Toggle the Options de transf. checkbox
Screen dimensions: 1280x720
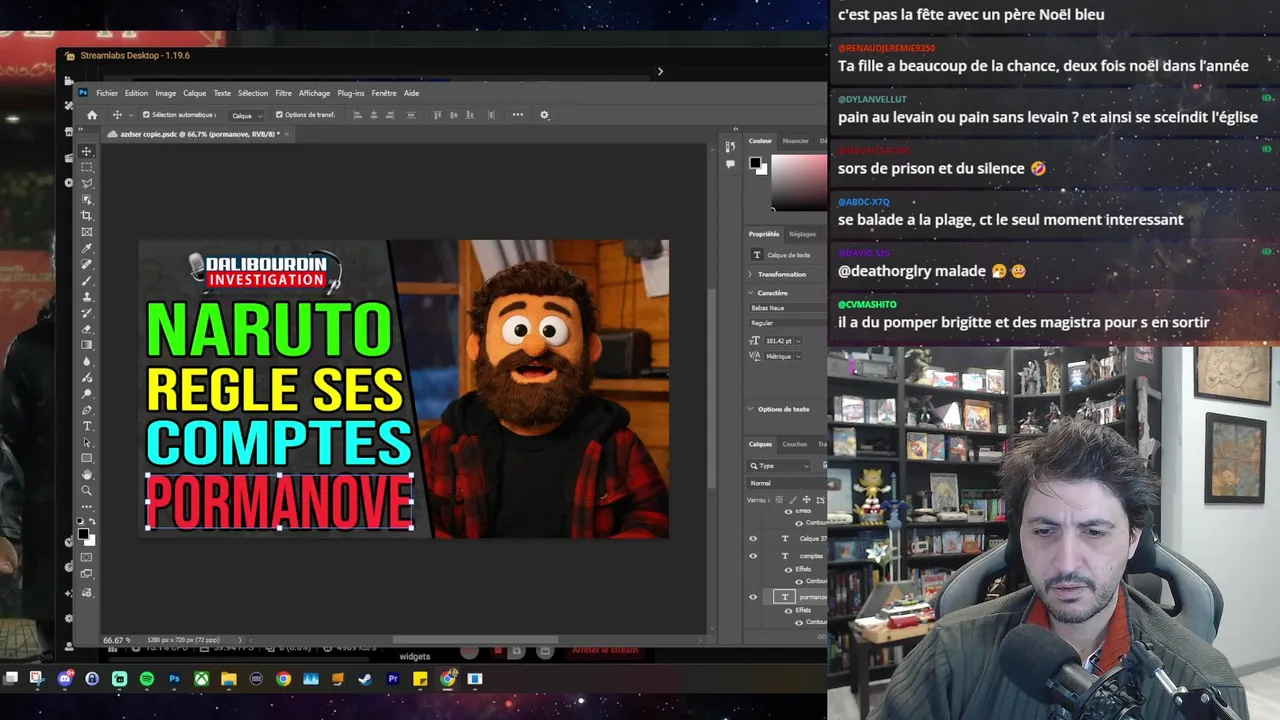[279, 115]
